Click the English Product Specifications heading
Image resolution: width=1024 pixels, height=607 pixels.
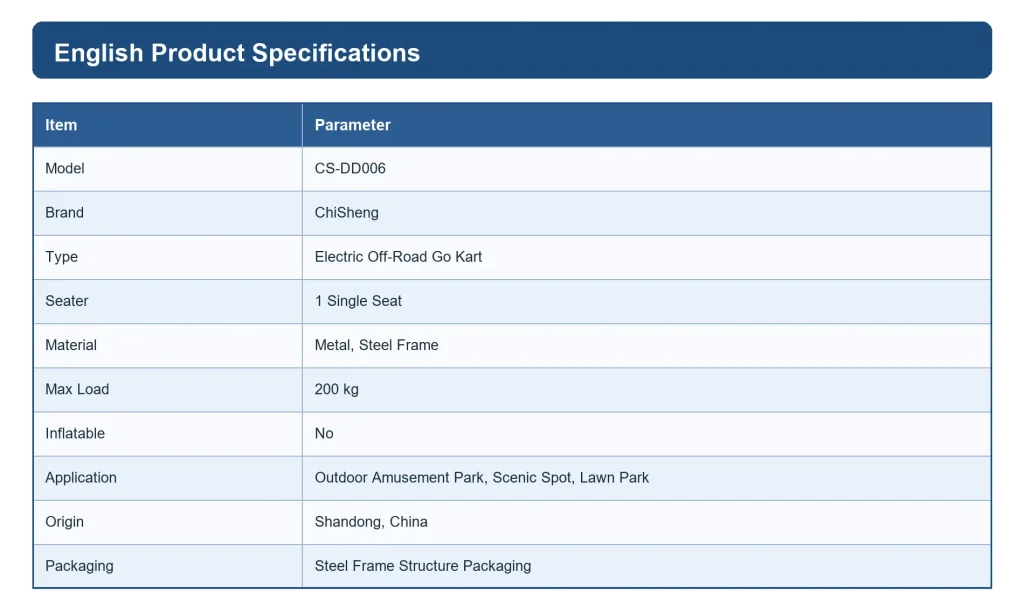pyautogui.click(x=236, y=53)
